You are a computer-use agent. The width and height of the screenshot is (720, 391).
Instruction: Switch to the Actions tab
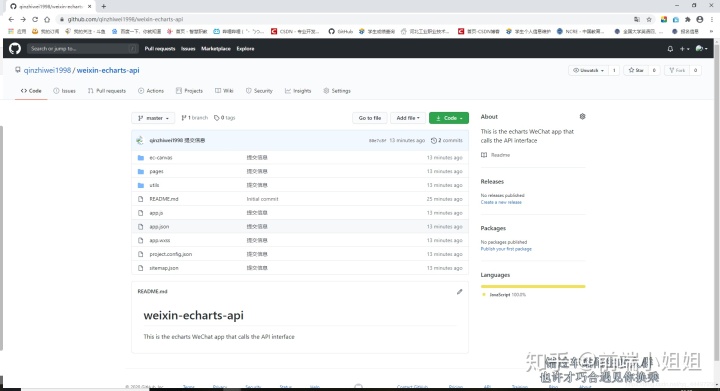click(x=151, y=91)
